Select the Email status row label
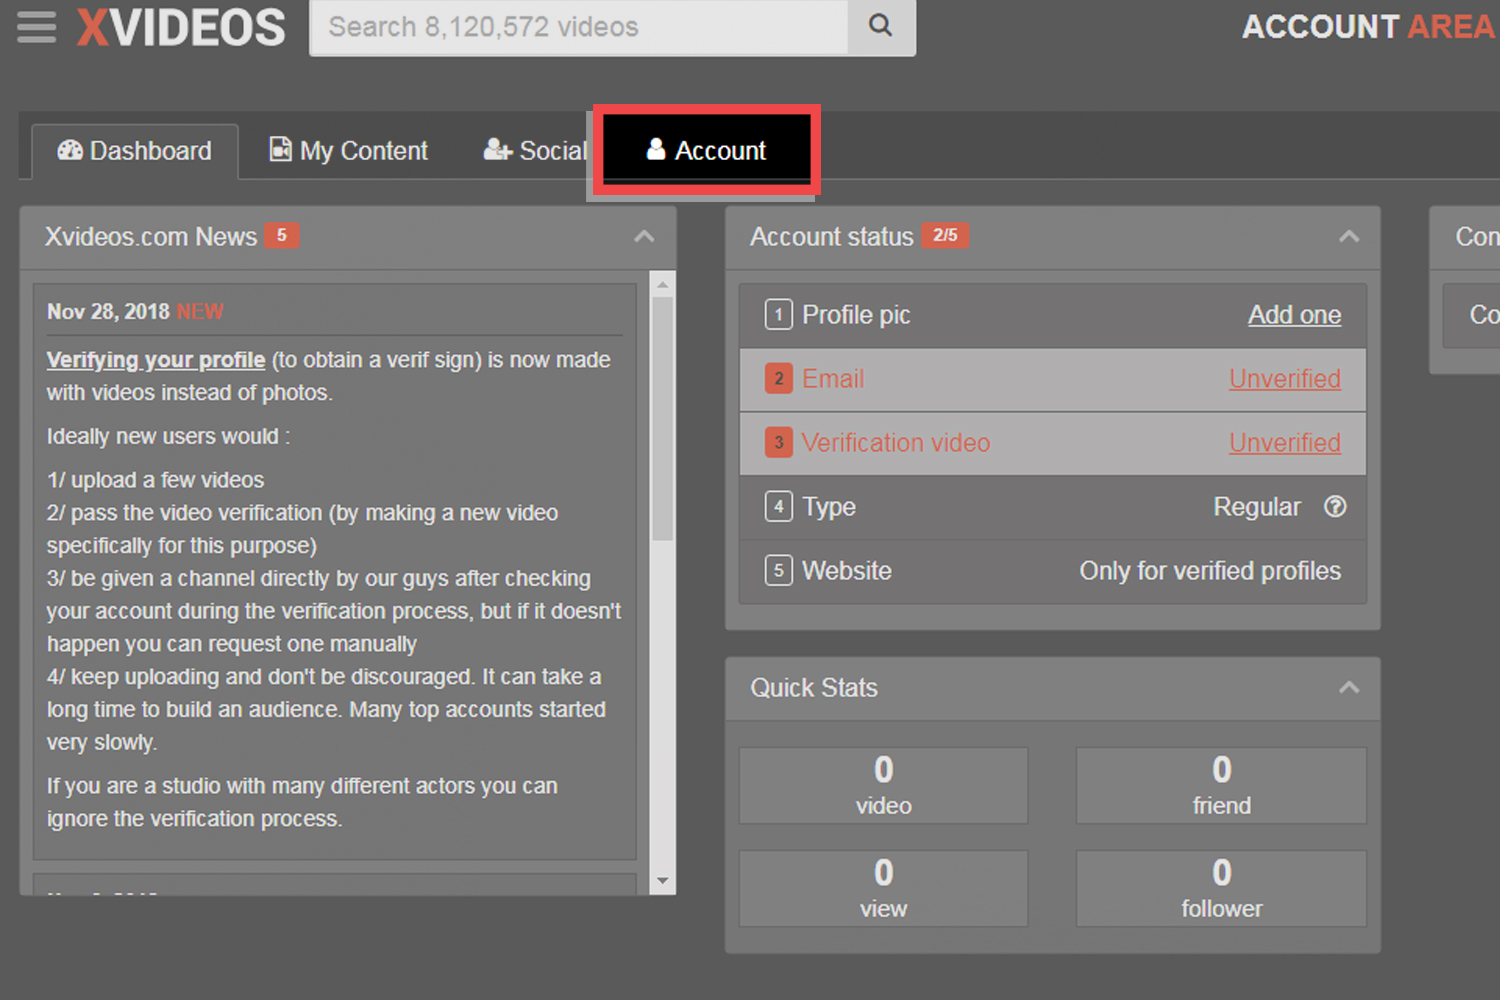This screenshot has width=1500, height=1000. tap(833, 379)
